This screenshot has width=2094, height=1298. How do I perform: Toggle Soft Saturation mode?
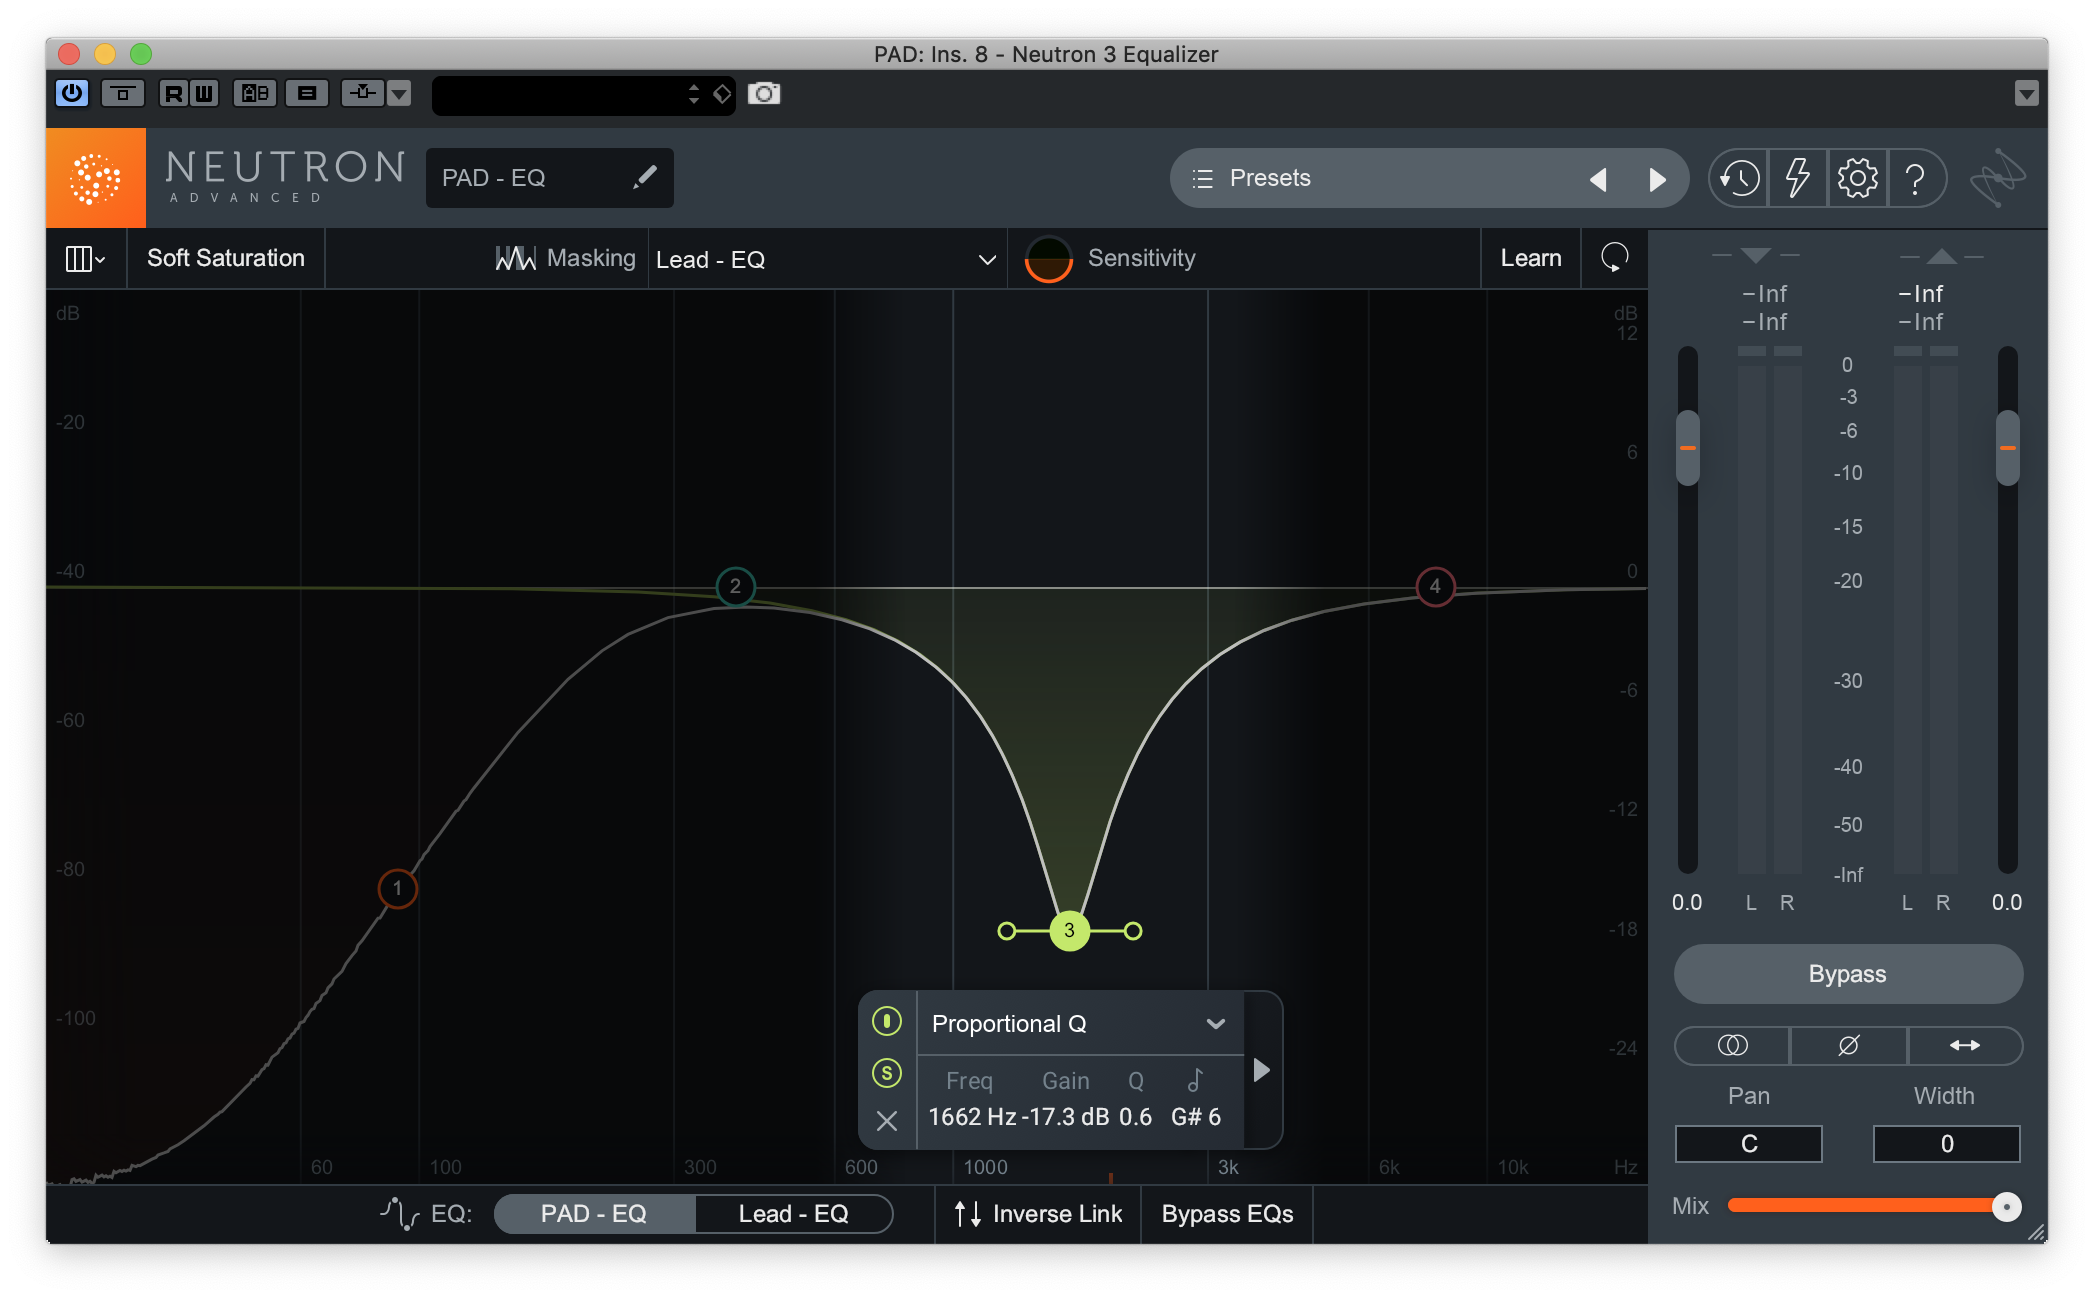point(226,258)
